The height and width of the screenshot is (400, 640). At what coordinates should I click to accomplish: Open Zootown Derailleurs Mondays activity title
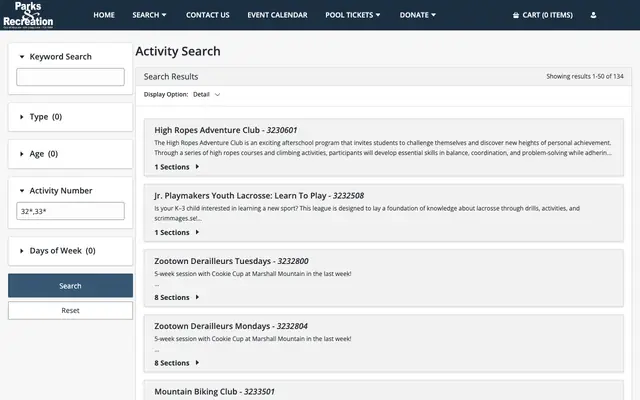[x=231, y=326]
